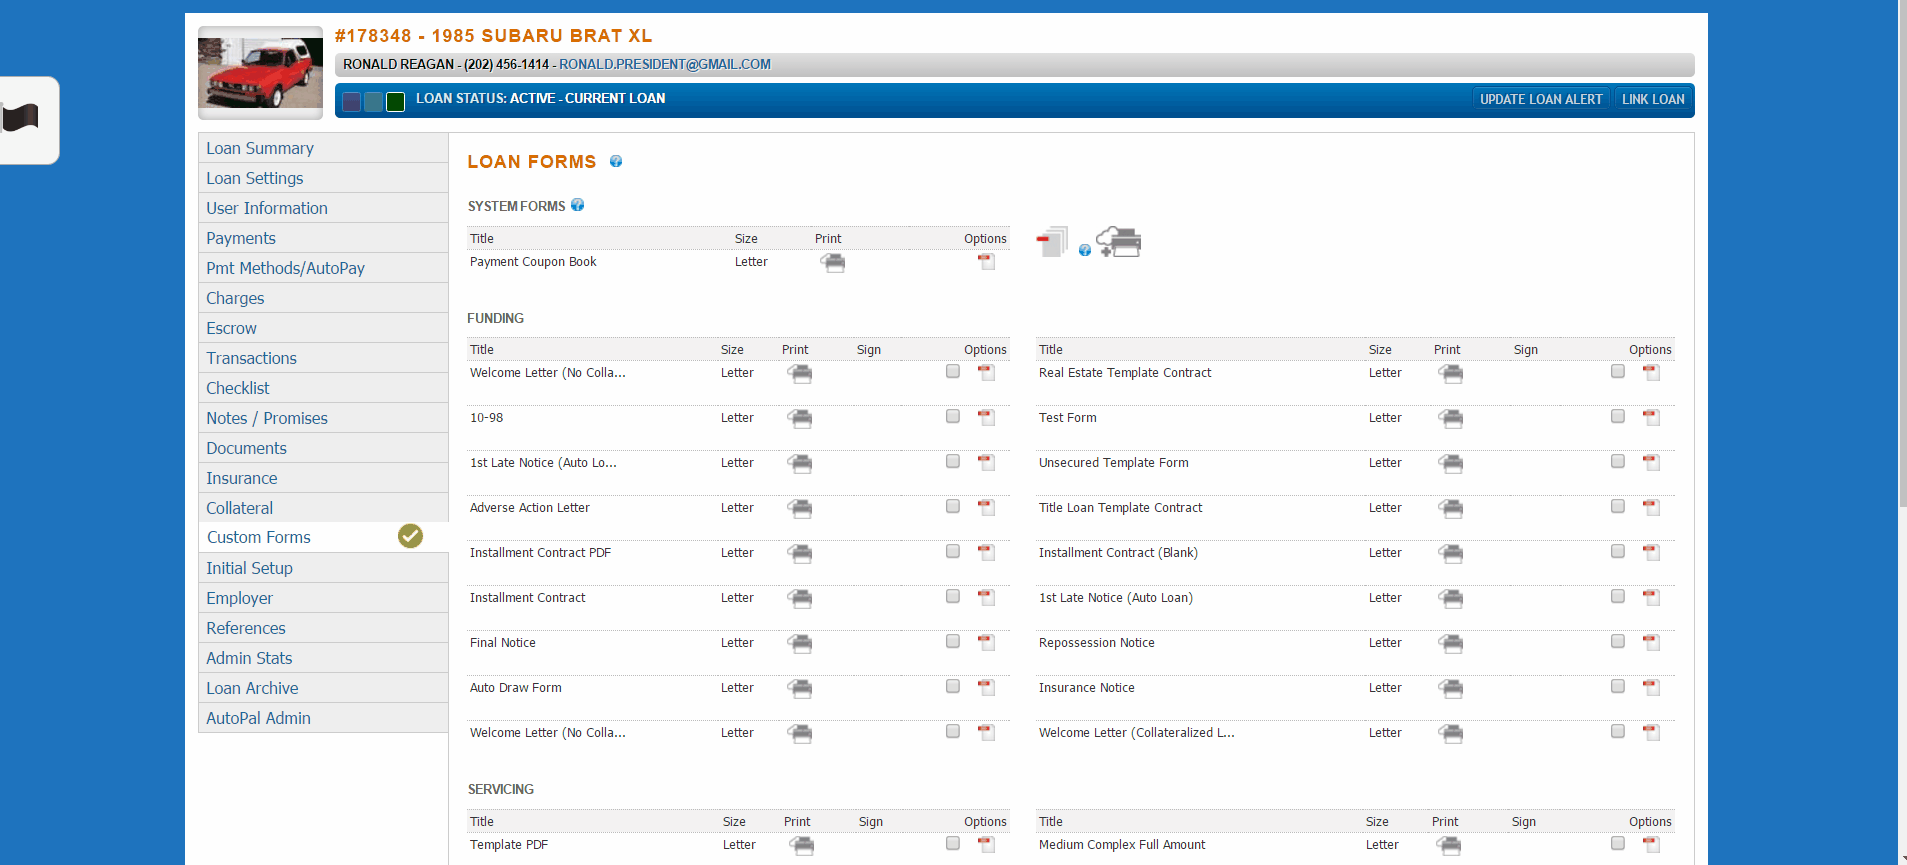
Task: Print the 10-98 form
Action: click(799, 419)
